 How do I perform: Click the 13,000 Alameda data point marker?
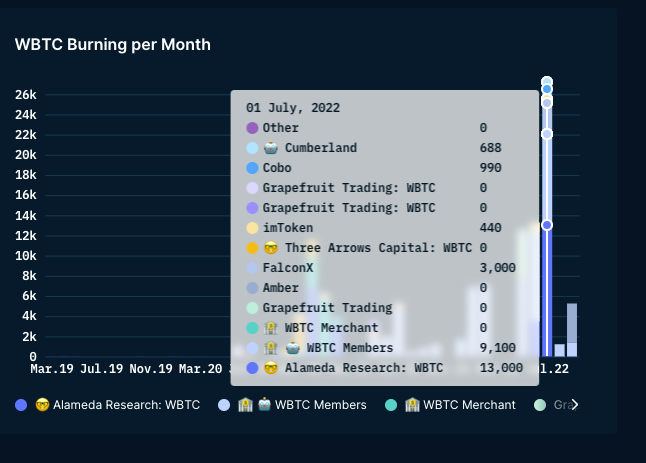click(x=547, y=225)
